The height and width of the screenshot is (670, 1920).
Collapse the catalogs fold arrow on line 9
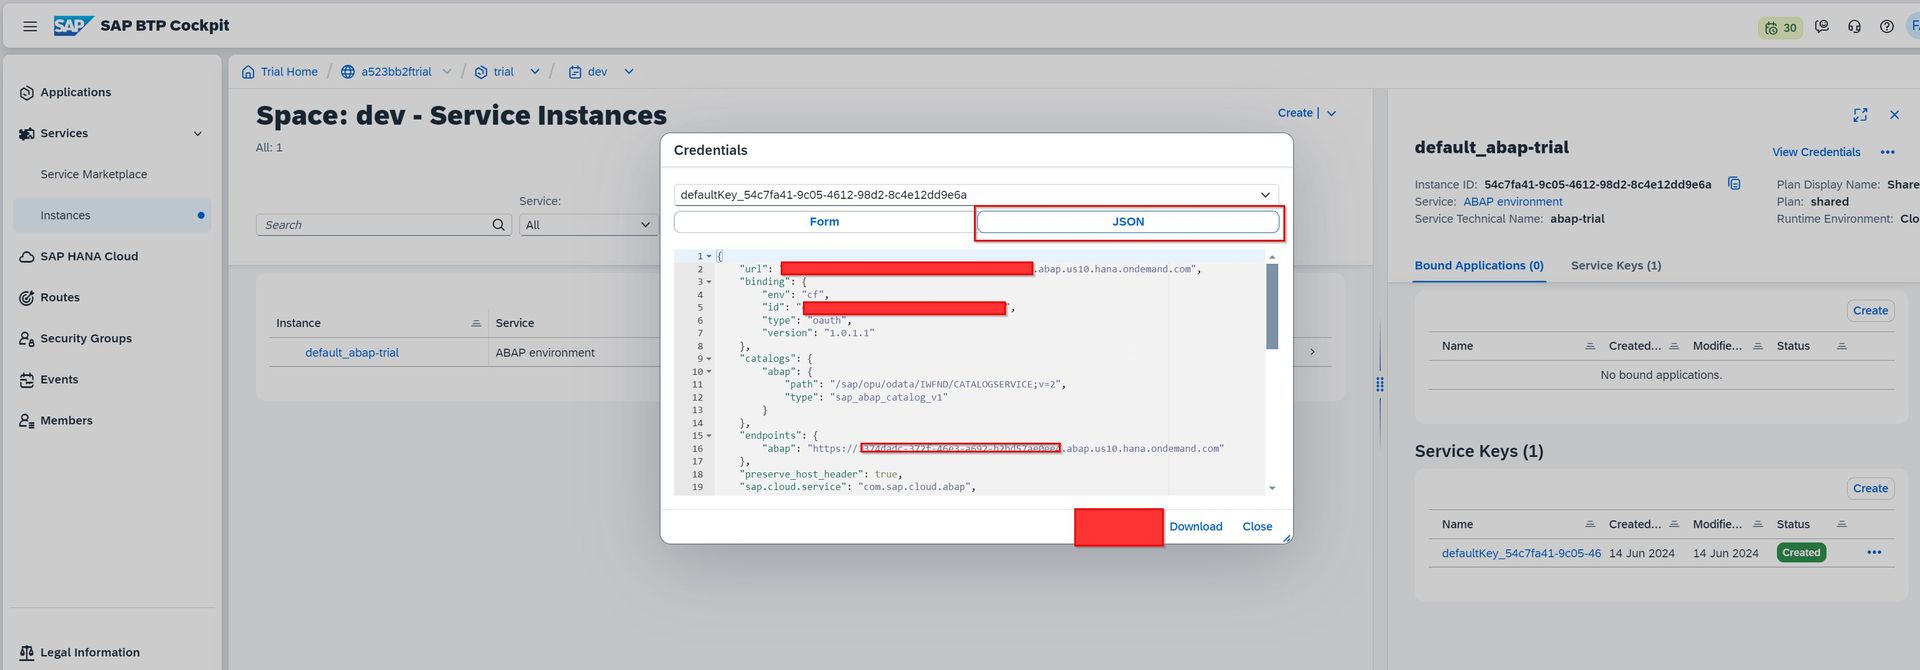point(709,359)
